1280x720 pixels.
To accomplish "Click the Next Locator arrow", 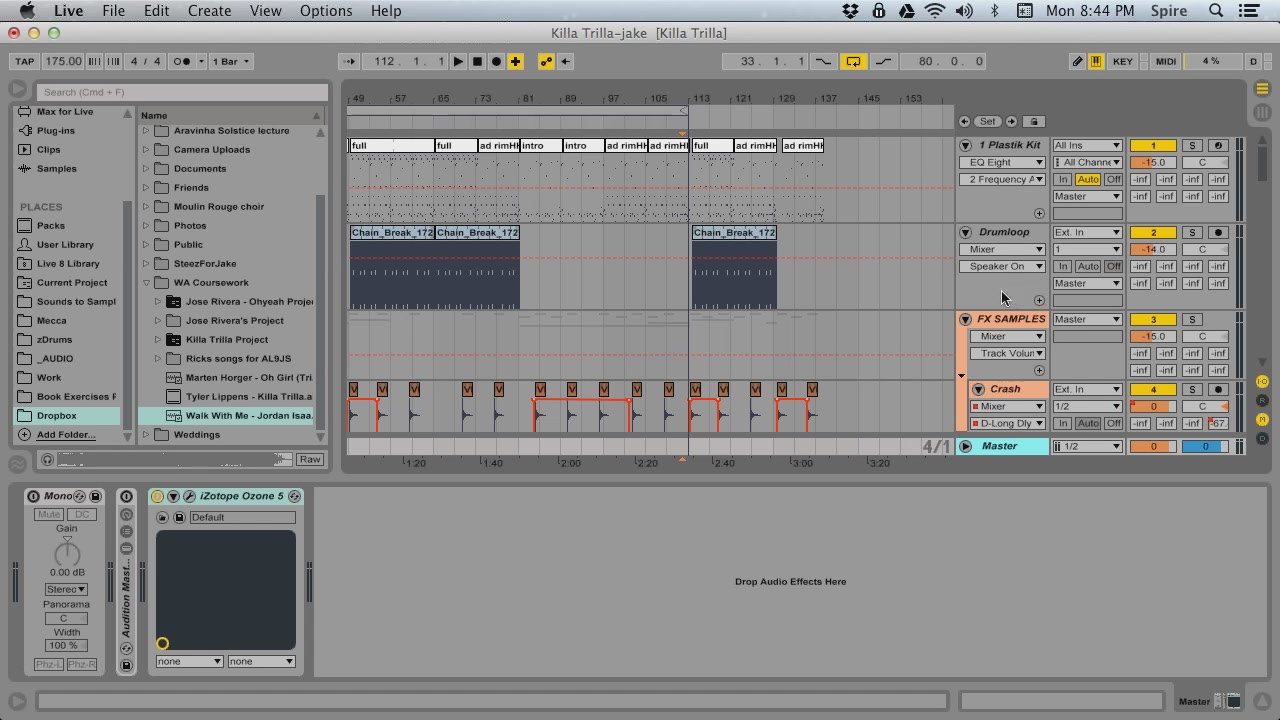I will (x=1011, y=121).
